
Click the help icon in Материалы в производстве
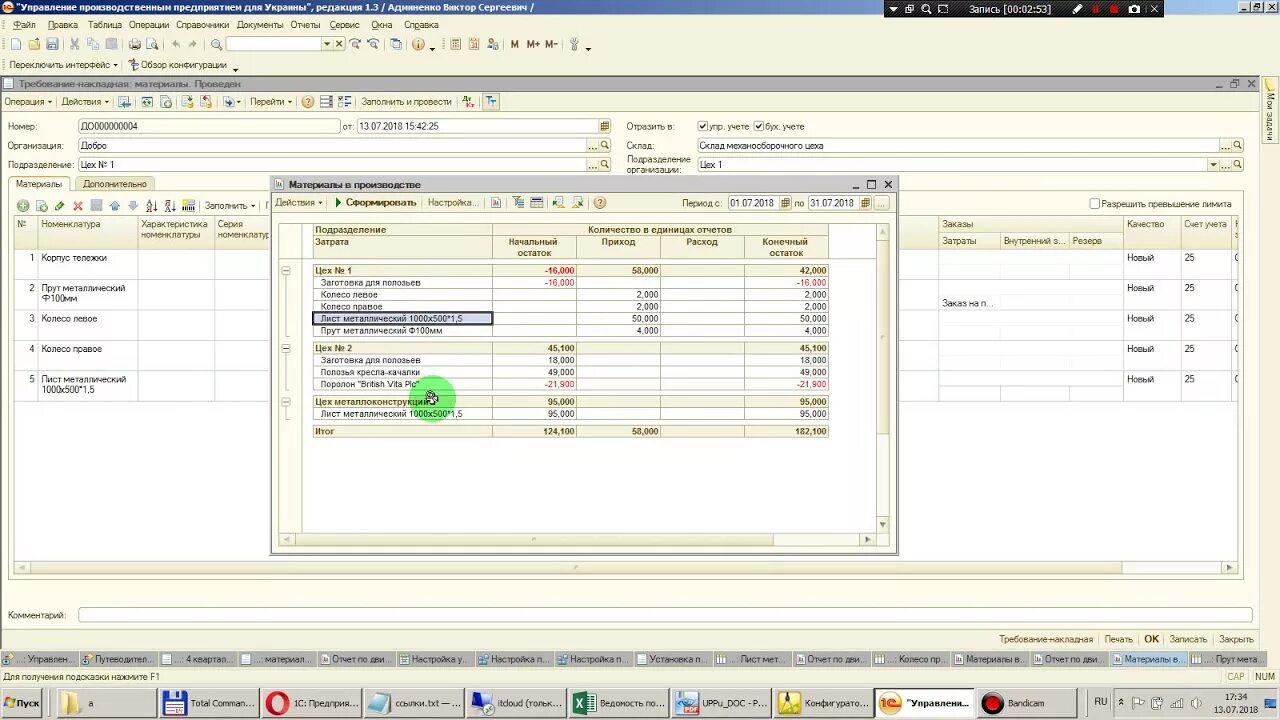[x=600, y=202]
